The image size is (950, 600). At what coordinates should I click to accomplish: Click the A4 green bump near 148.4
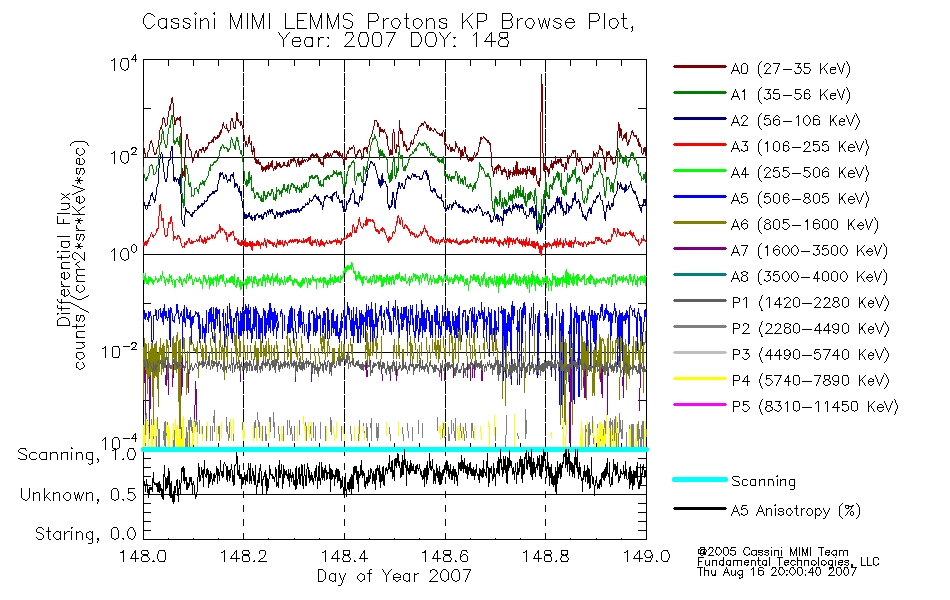tap(350, 269)
